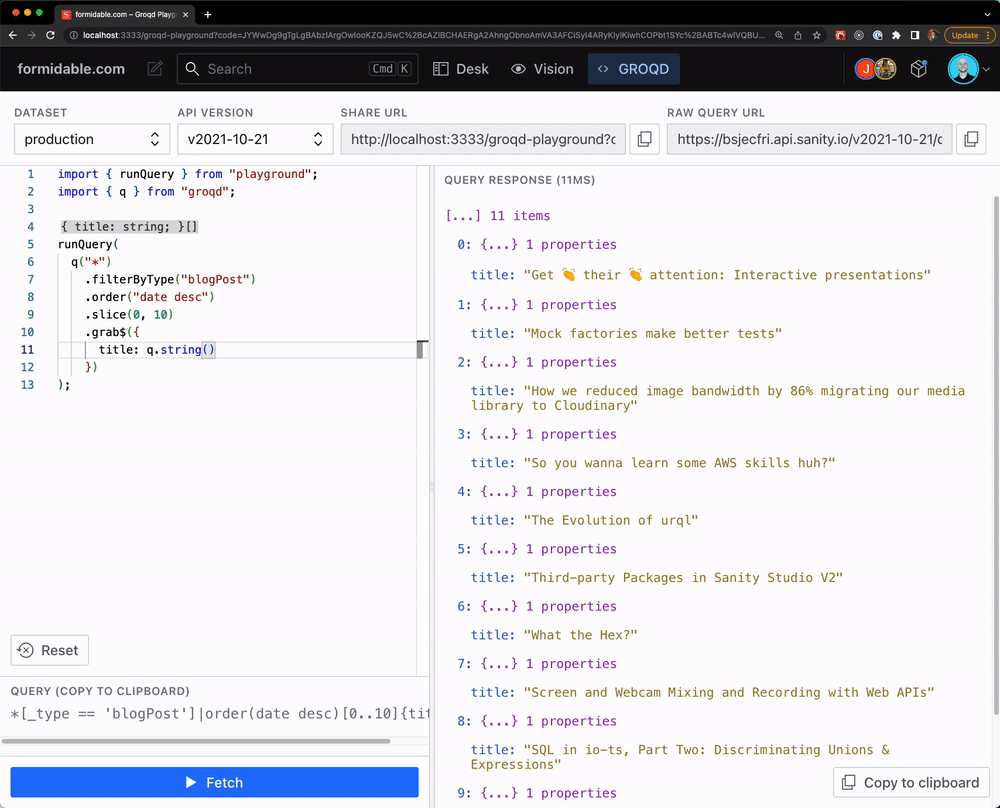The image size is (1000, 808).
Task: Click the orange J user avatar
Action: point(865,69)
